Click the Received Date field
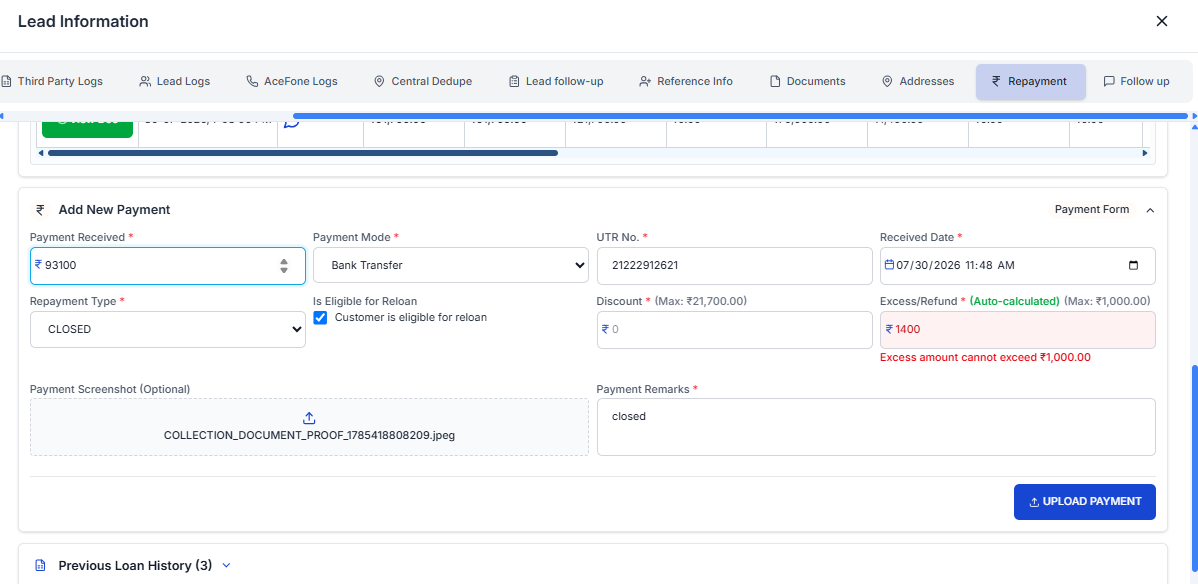 (1018, 265)
